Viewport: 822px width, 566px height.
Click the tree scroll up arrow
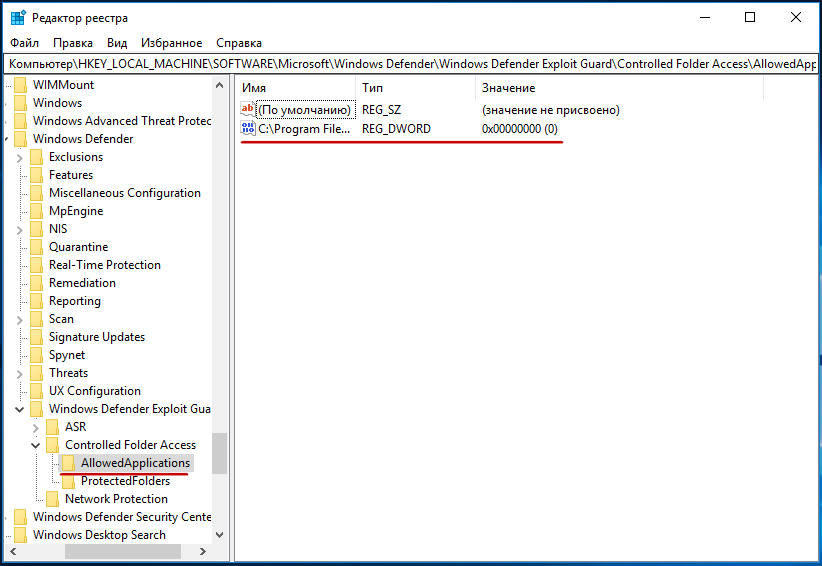click(220, 85)
